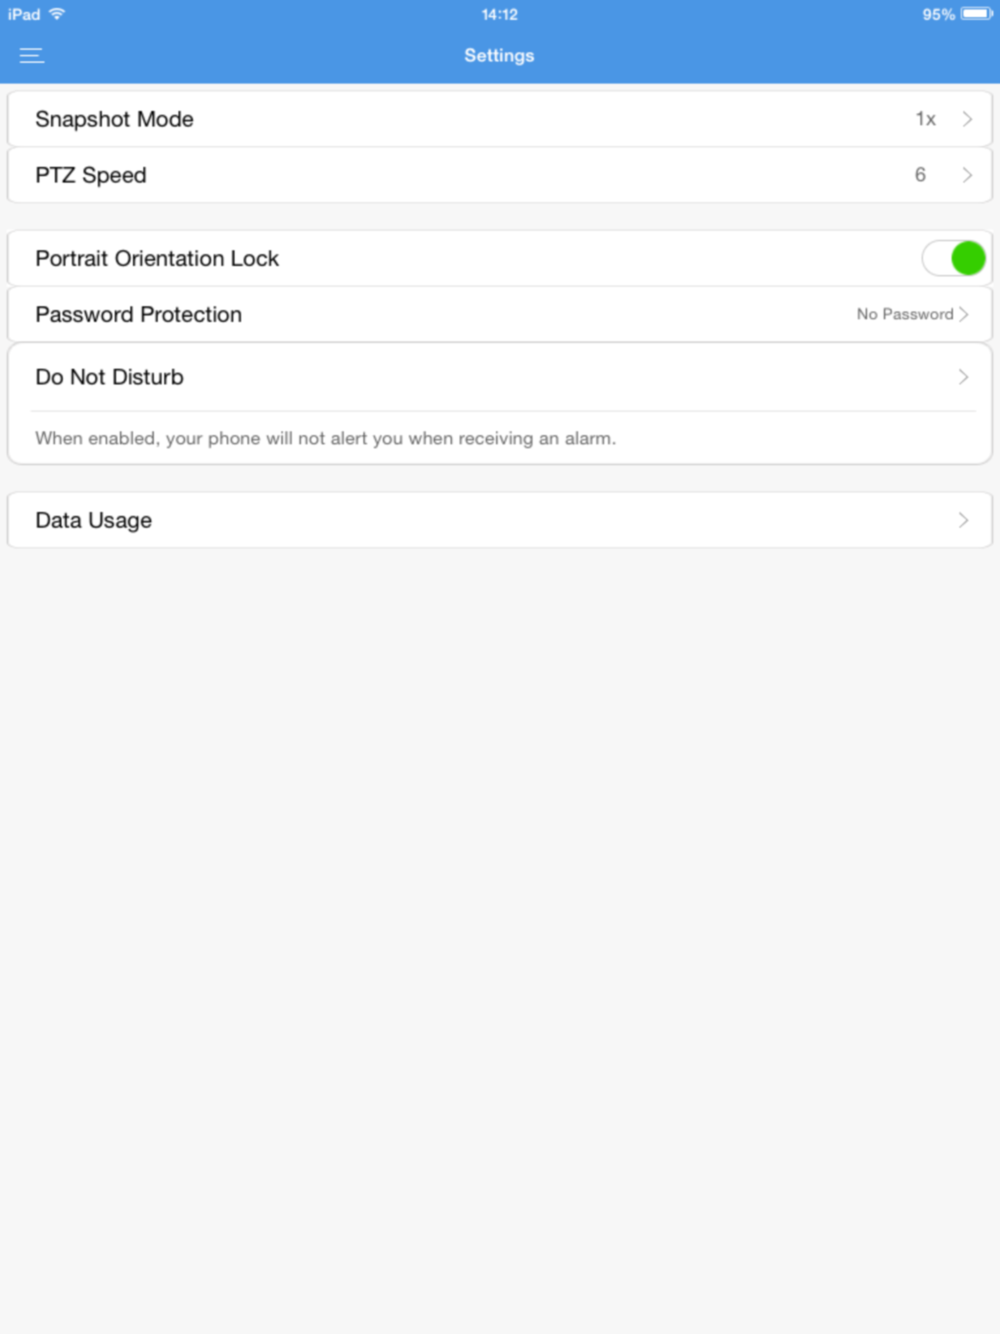Image resolution: width=1000 pixels, height=1334 pixels.
Task: Click the PTZ Speed chevron arrow
Action: [x=967, y=175]
